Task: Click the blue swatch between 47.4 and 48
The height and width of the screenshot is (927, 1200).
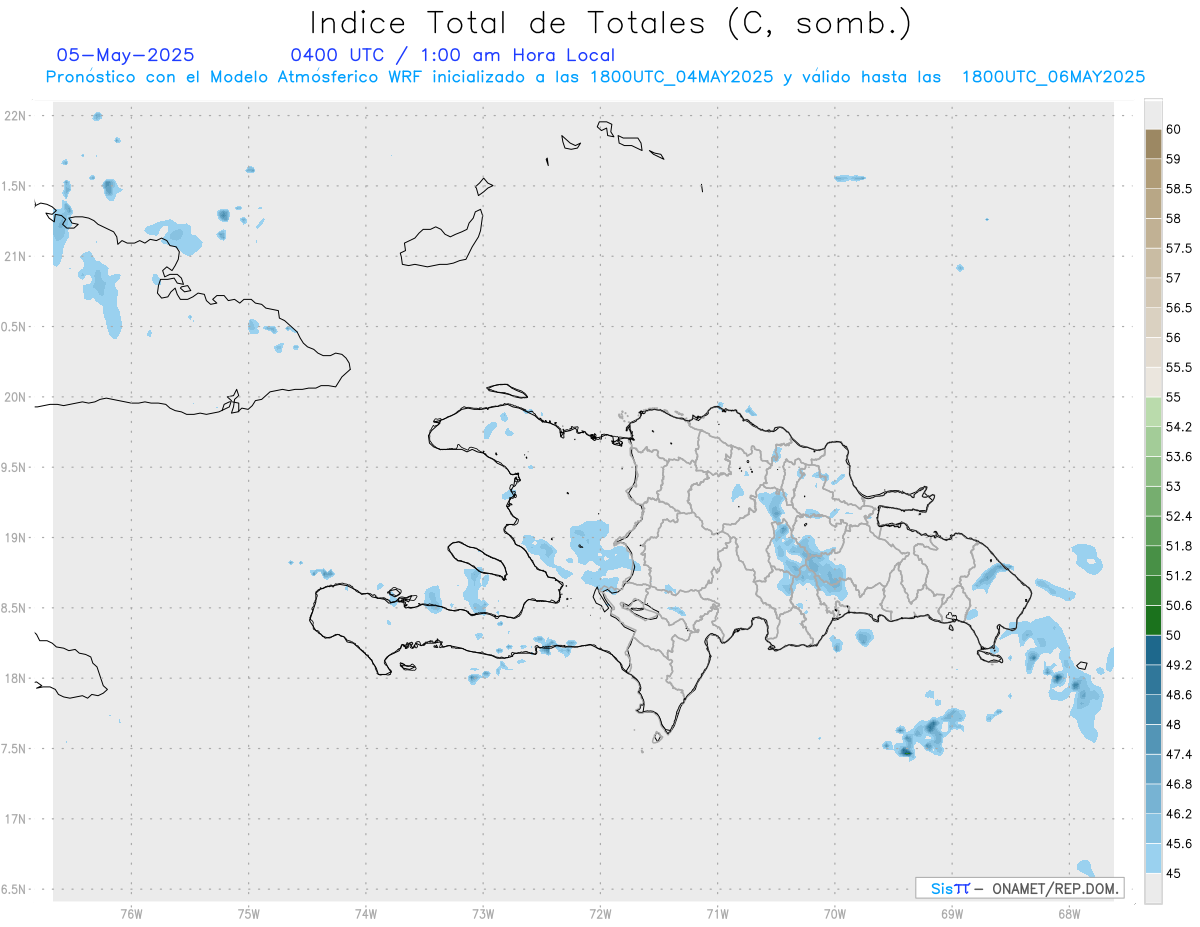Action: 1153,739
